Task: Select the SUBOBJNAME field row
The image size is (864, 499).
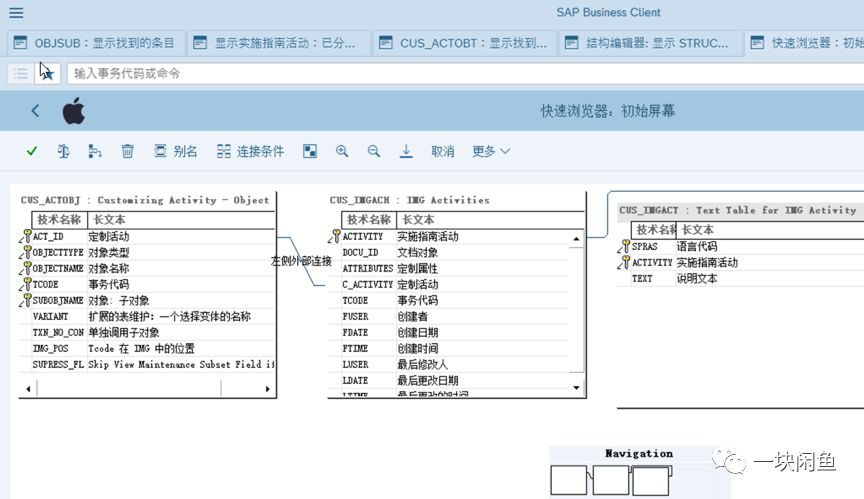Action: pyautogui.click(x=147, y=300)
